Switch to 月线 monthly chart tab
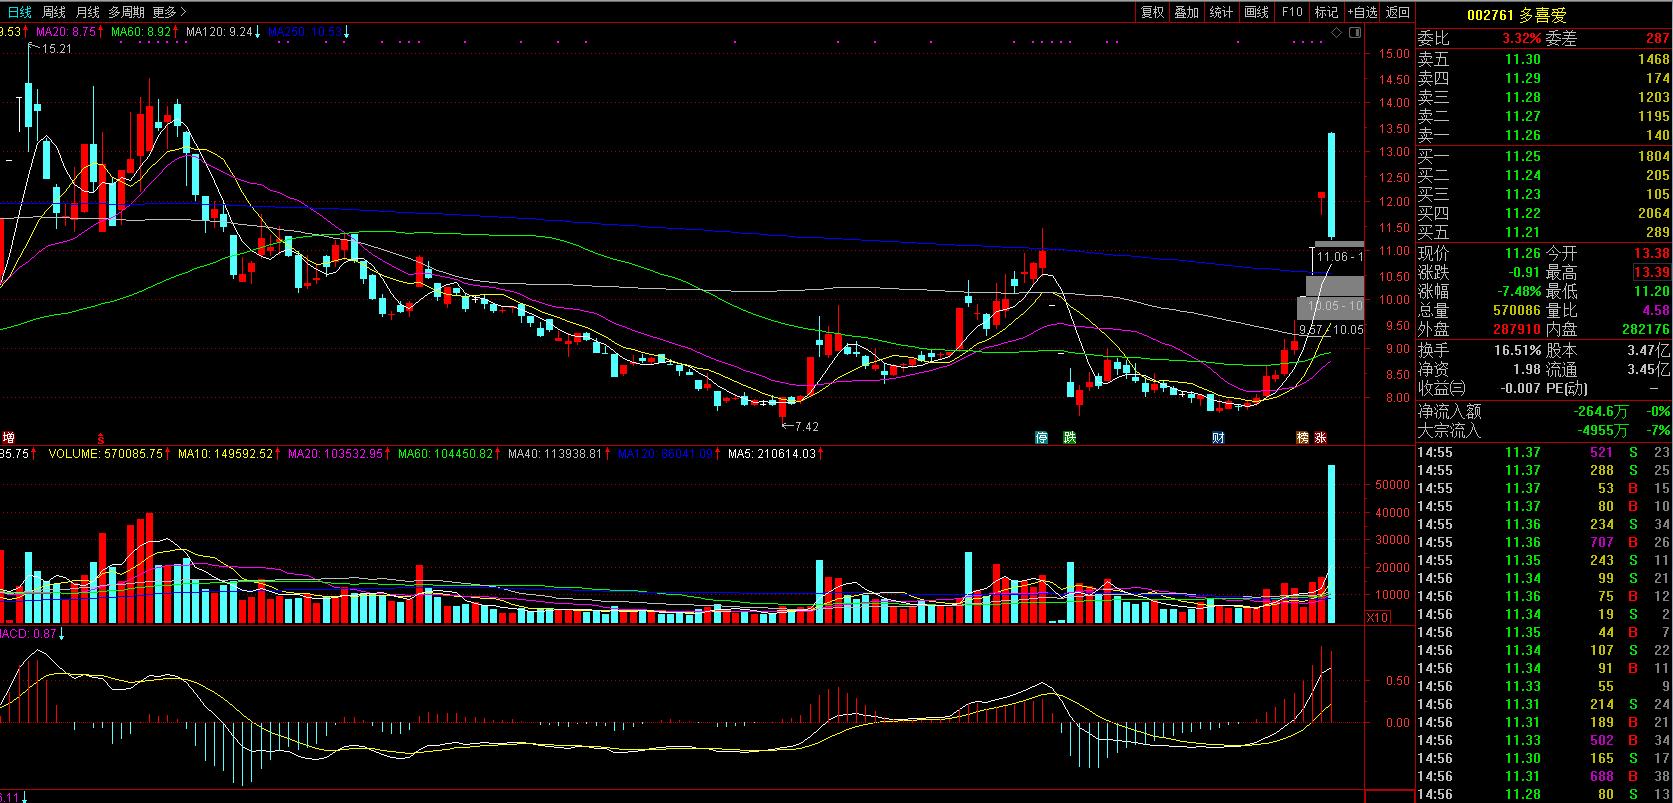 (x=88, y=12)
